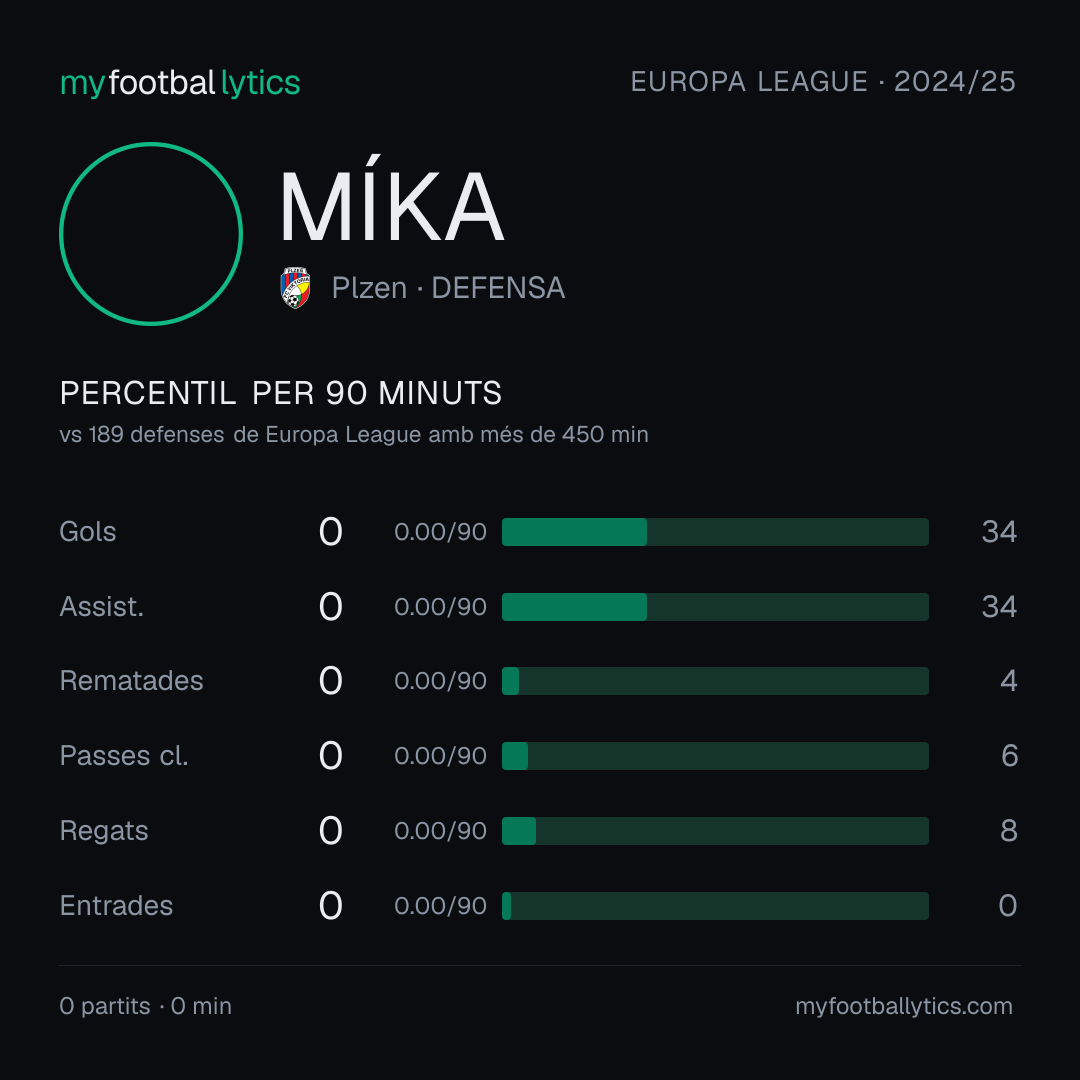Click the Plzen club crest icon
The height and width of the screenshot is (1080, 1080).
pyautogui.click(x=295, y=288)
